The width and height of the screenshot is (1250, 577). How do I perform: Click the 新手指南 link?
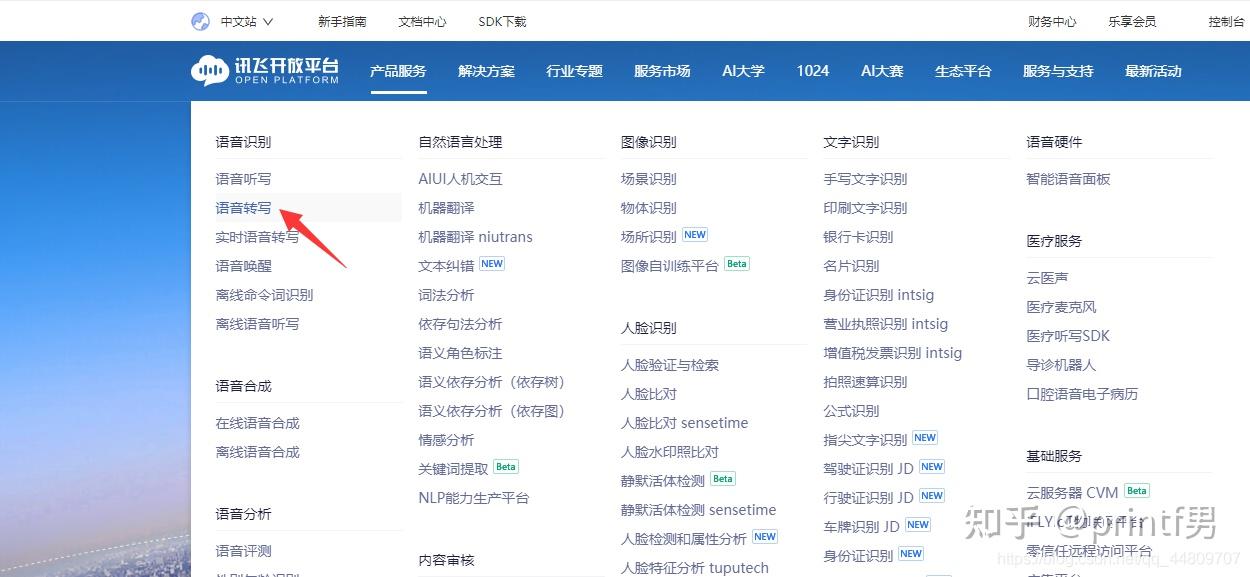[342, 21]
